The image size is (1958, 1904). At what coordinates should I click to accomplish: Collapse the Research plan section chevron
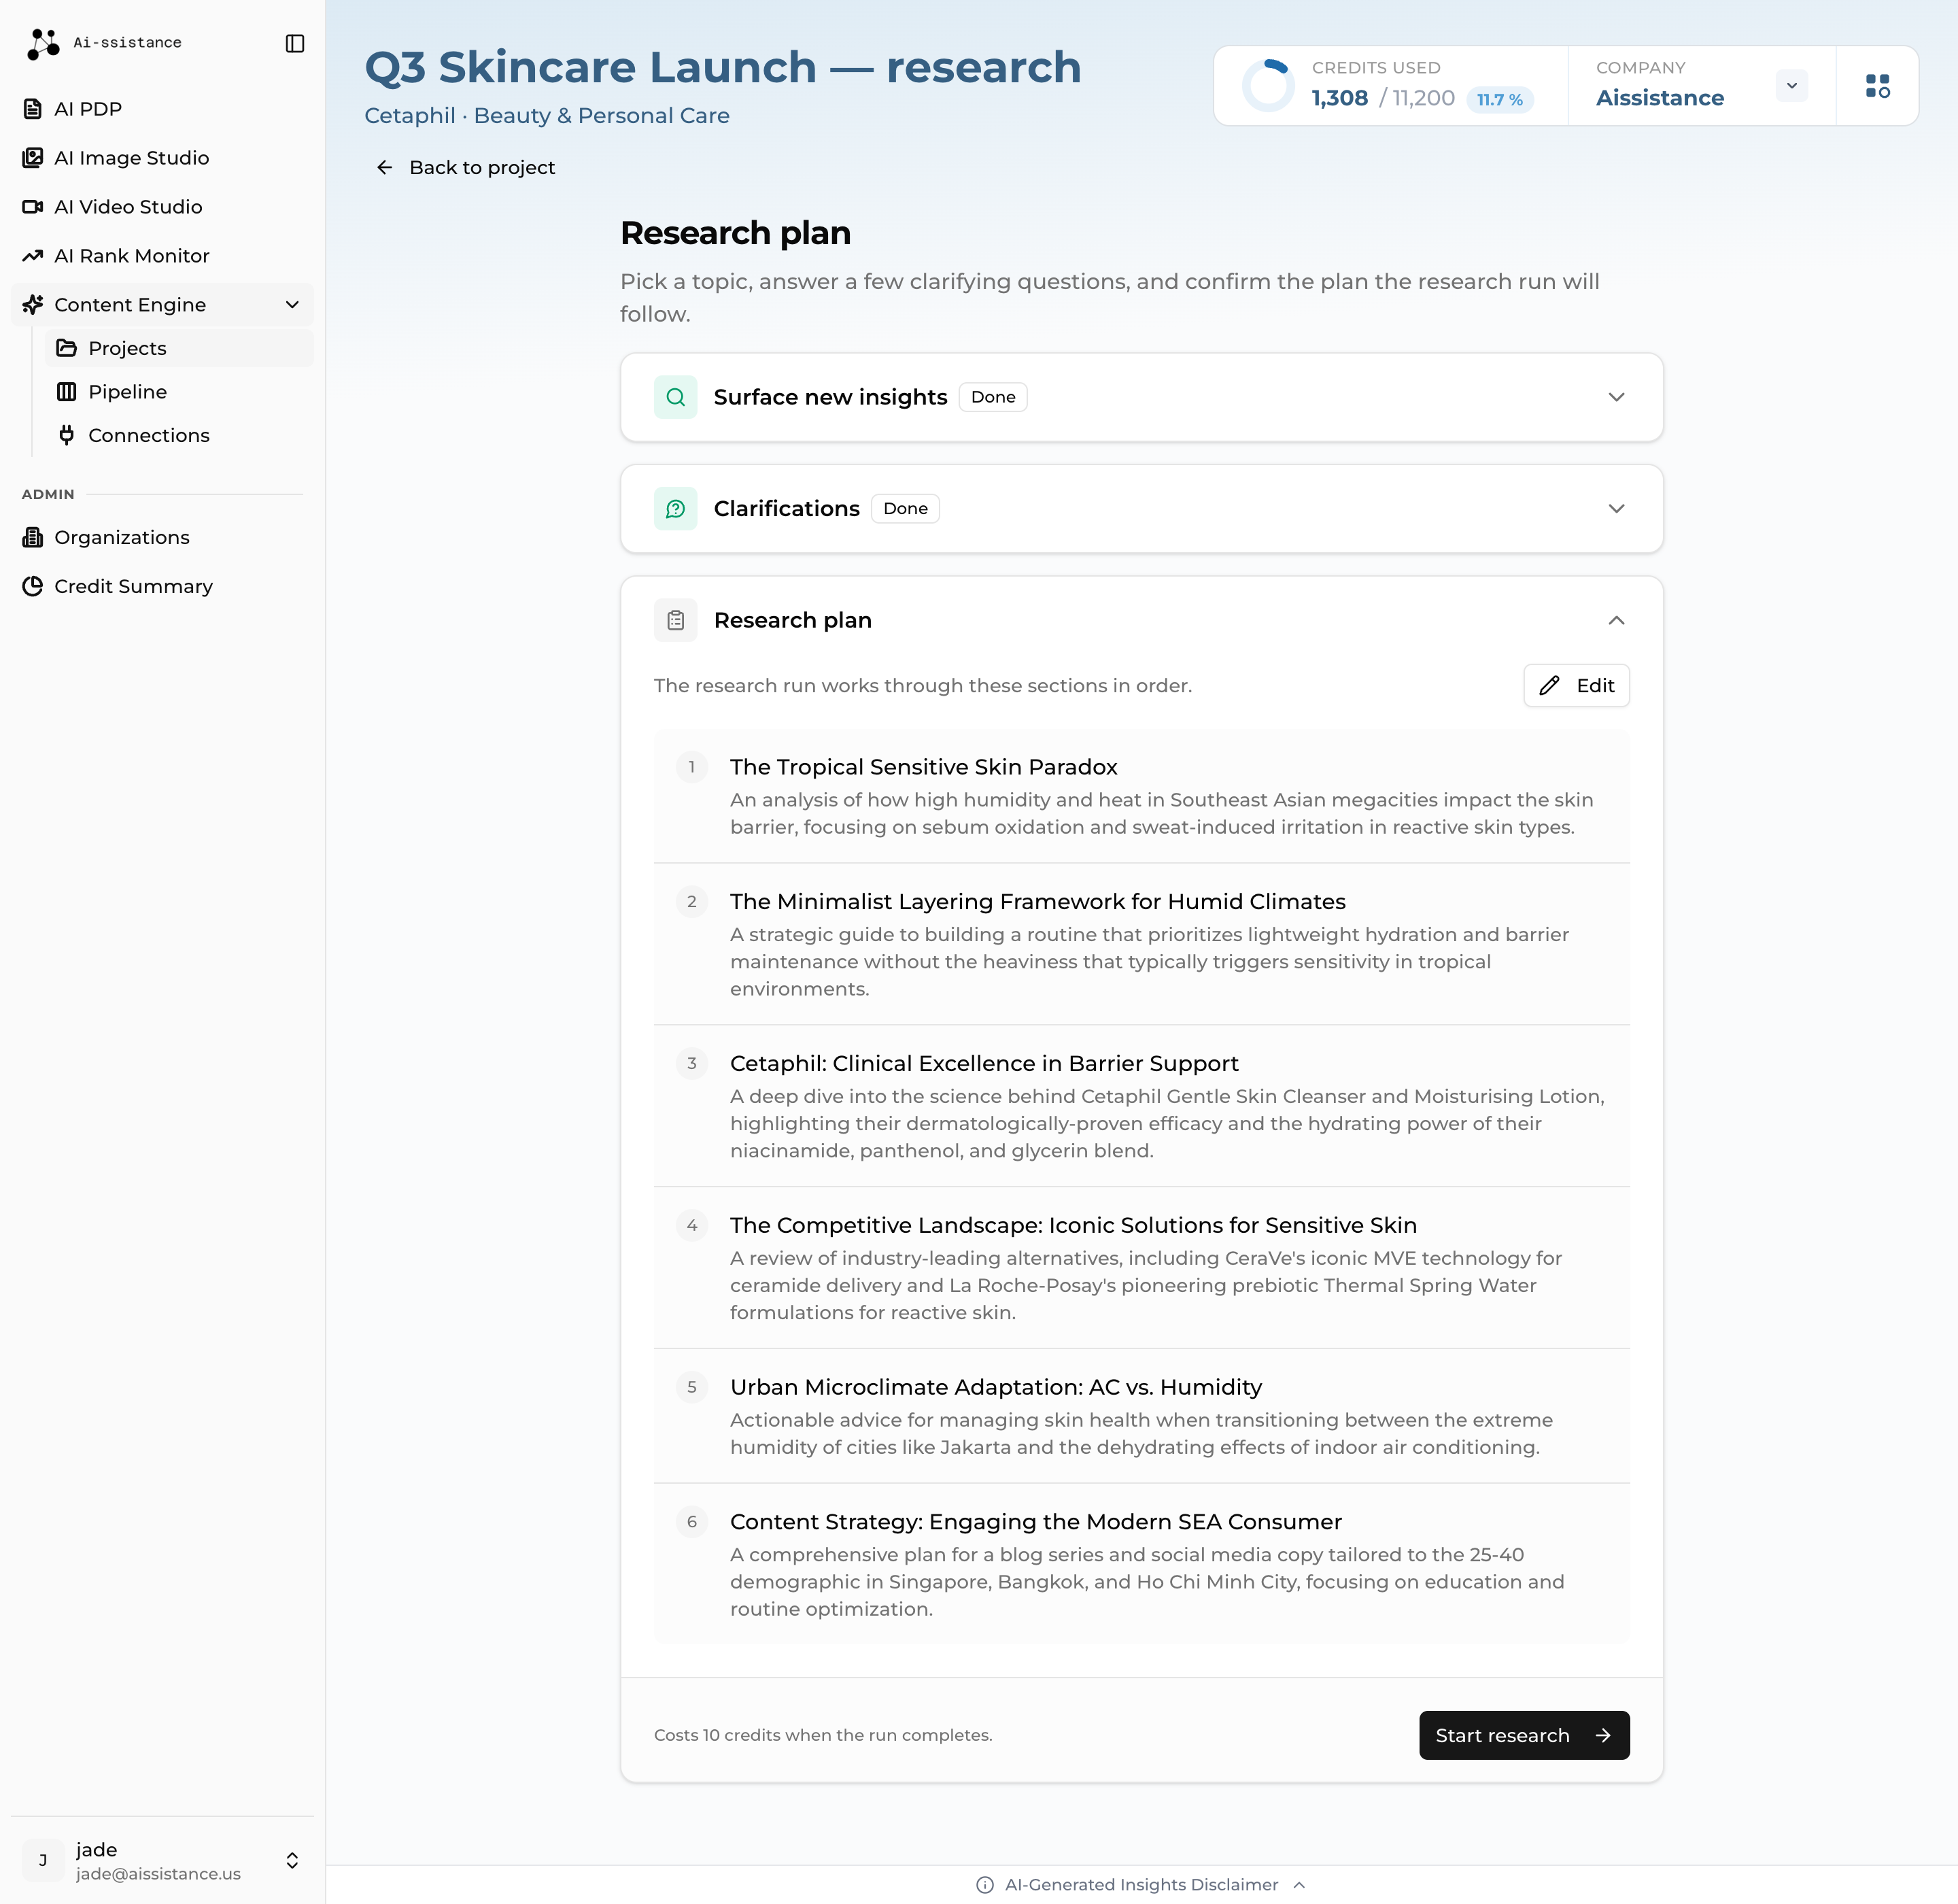1616,620
